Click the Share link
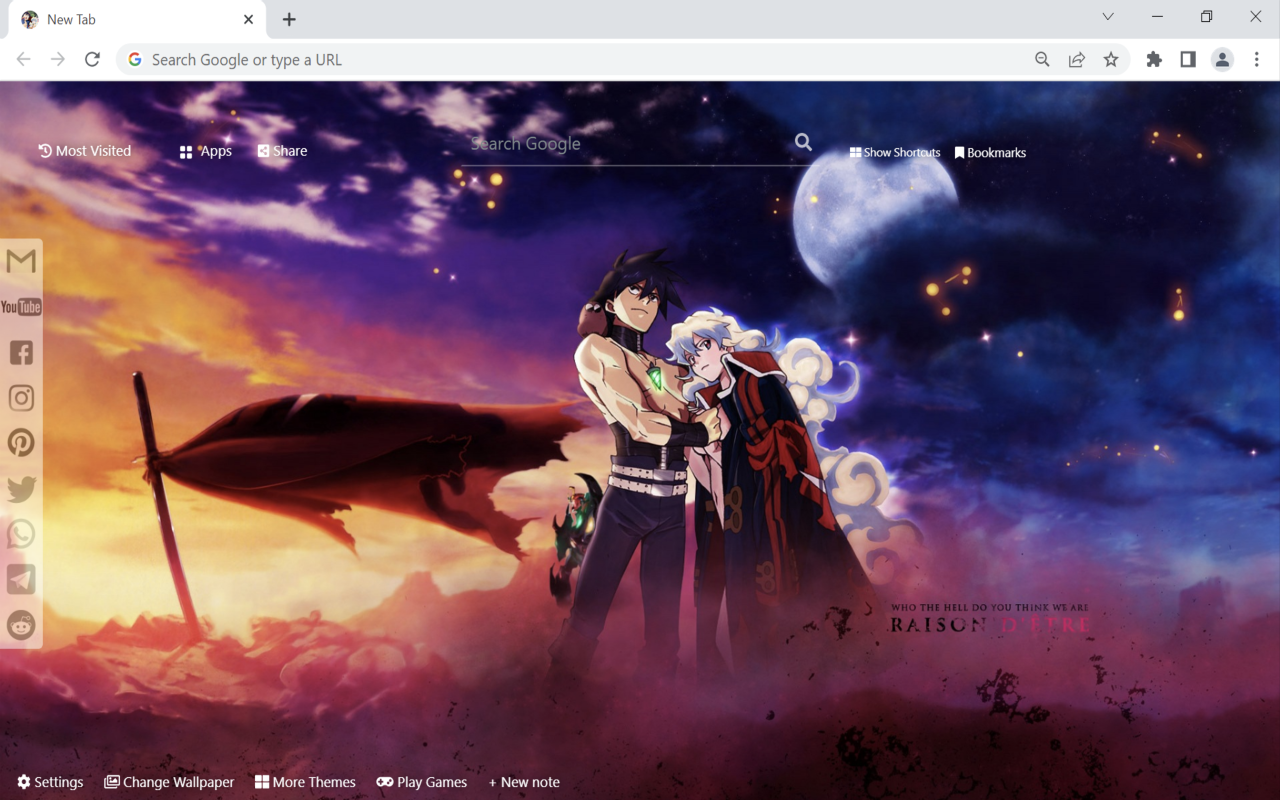This screenshot has width=1280, height=800. click(x=282, y=151)
